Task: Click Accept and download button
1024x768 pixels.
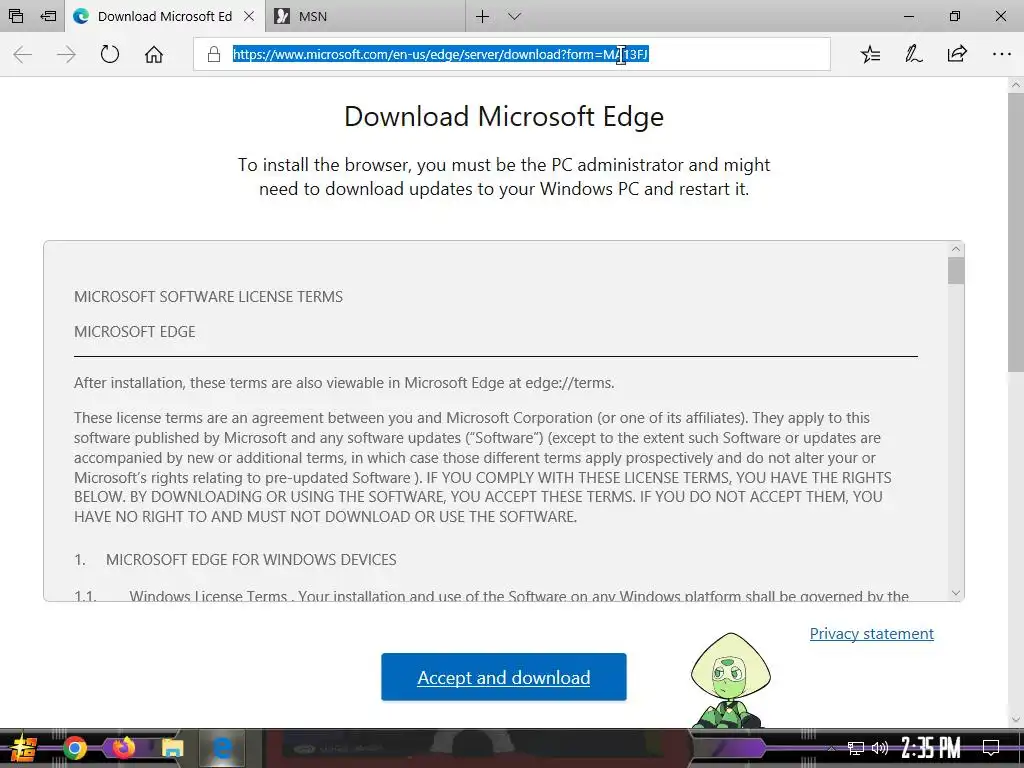Action: point(504,677)
